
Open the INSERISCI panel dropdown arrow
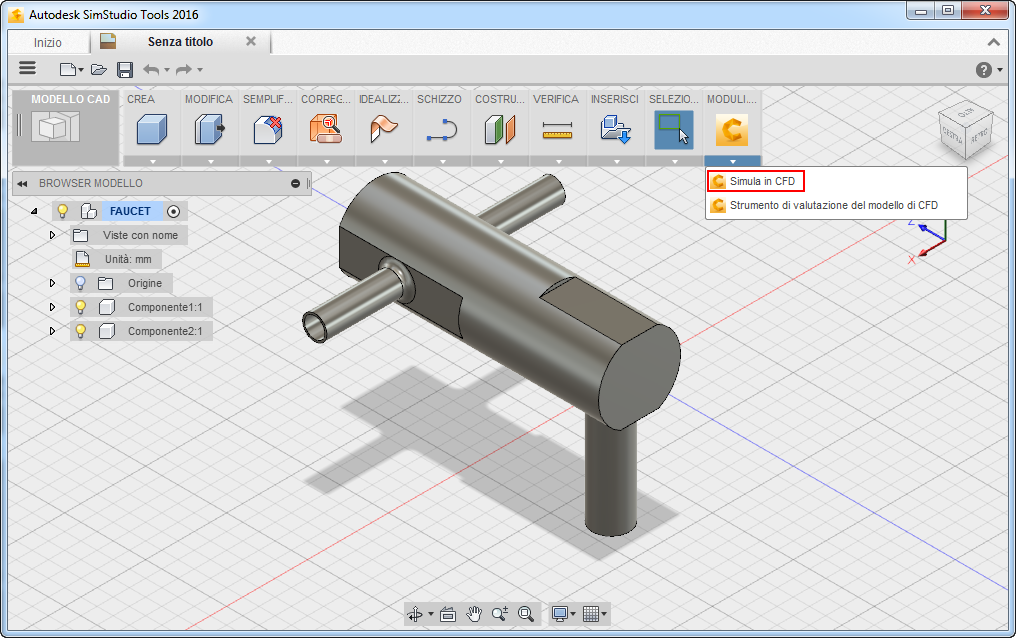pos(616,161)
